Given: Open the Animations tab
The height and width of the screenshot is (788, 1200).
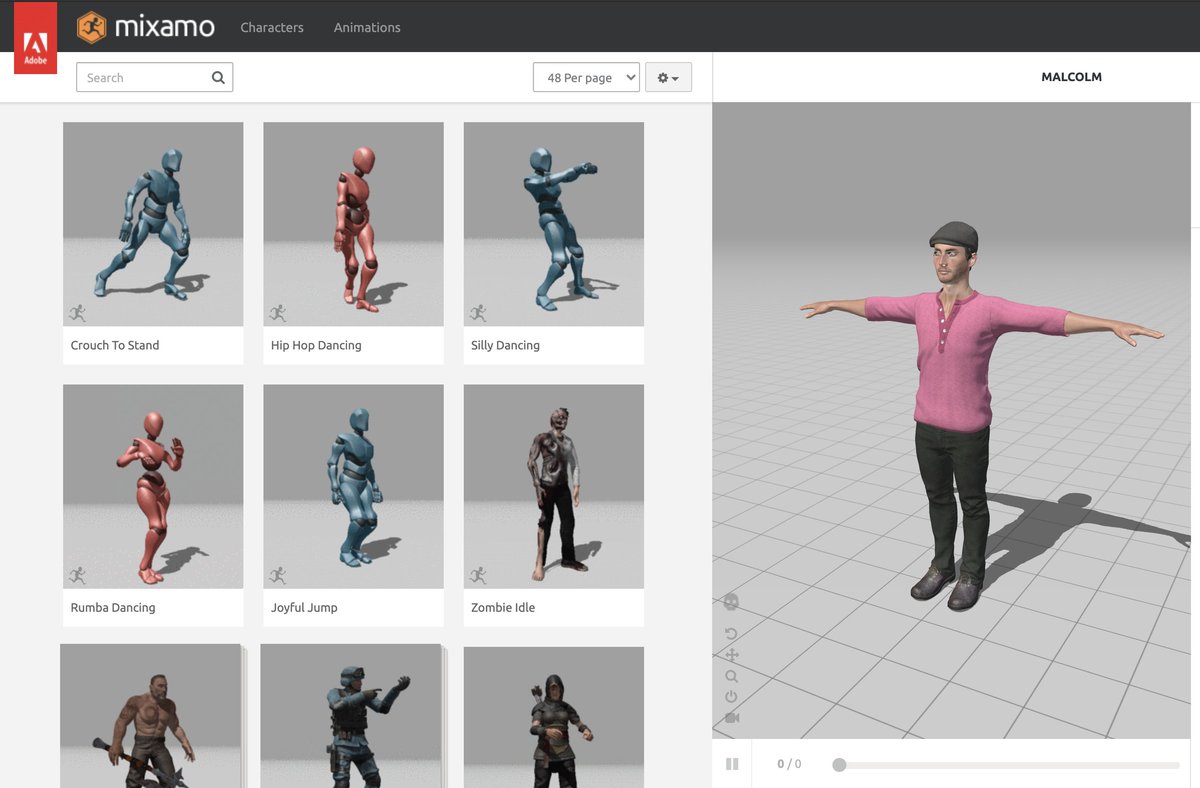Looking at the screenshot, I should [367, 27].
